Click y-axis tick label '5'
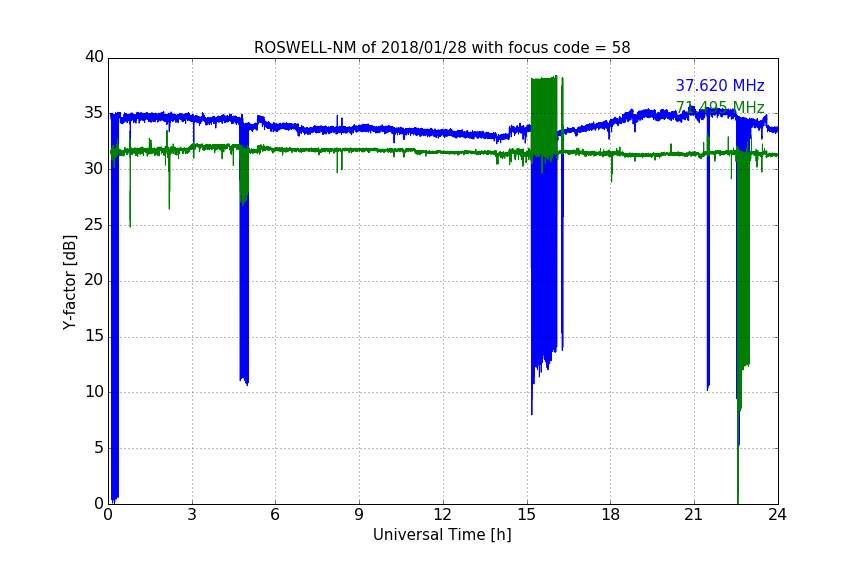Viewport: 864px width, 576px height. point(99,448)
